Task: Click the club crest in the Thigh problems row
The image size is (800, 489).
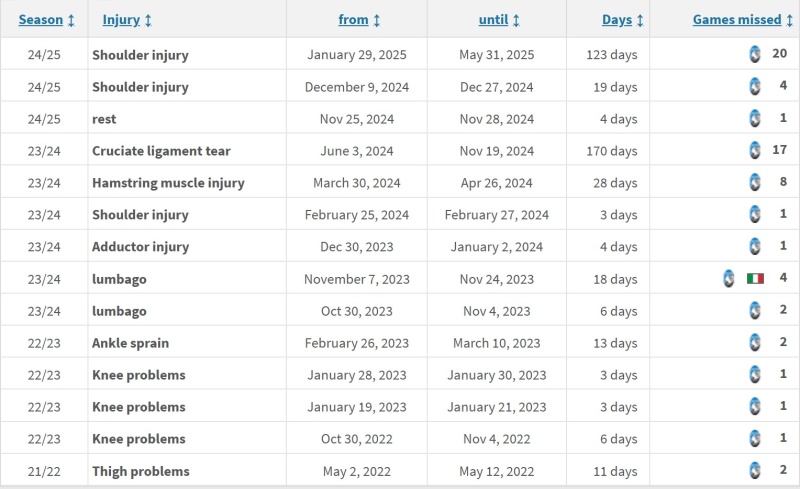Action: click(x=755, y=471)
